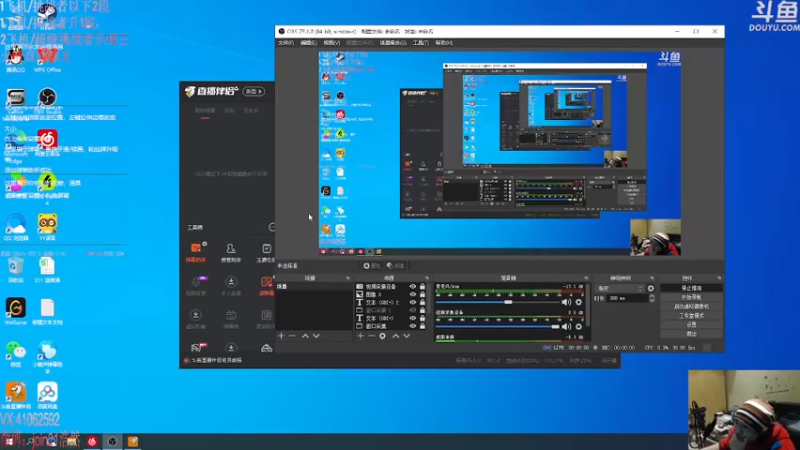The height and width of the screenshot is (450, 800).
Task: Pop out the 控件 dock panel
Action: [719, 278]
